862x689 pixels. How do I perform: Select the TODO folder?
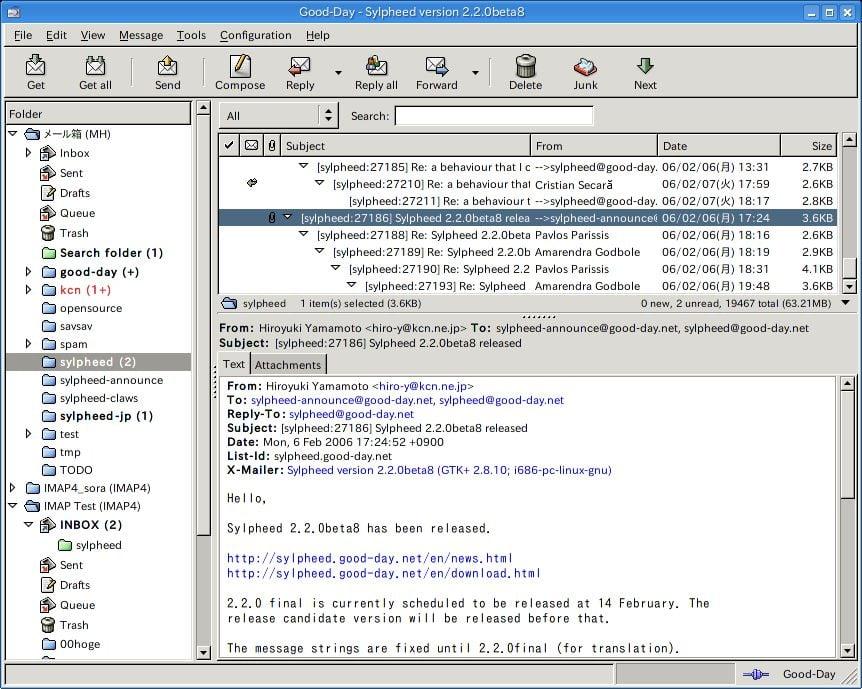pyautogui.click(x=76, y=470)
